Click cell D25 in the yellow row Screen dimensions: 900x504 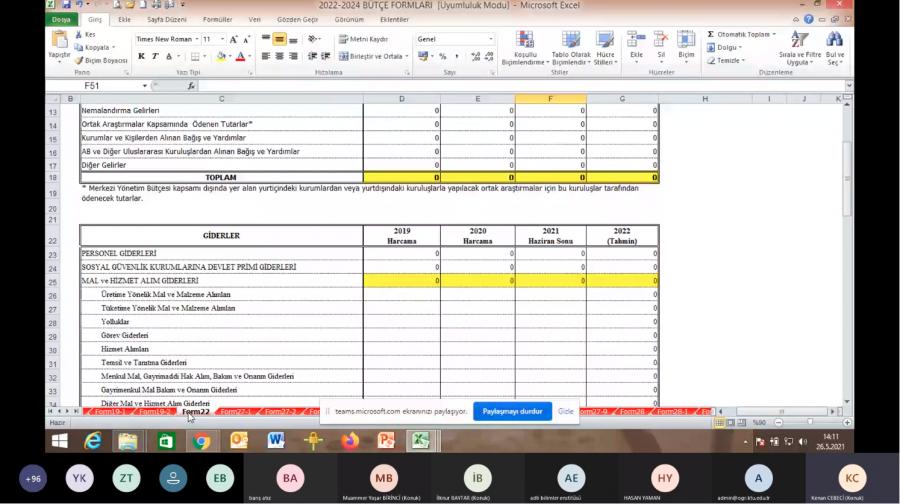pyautogui.click(x=402, y=281)
